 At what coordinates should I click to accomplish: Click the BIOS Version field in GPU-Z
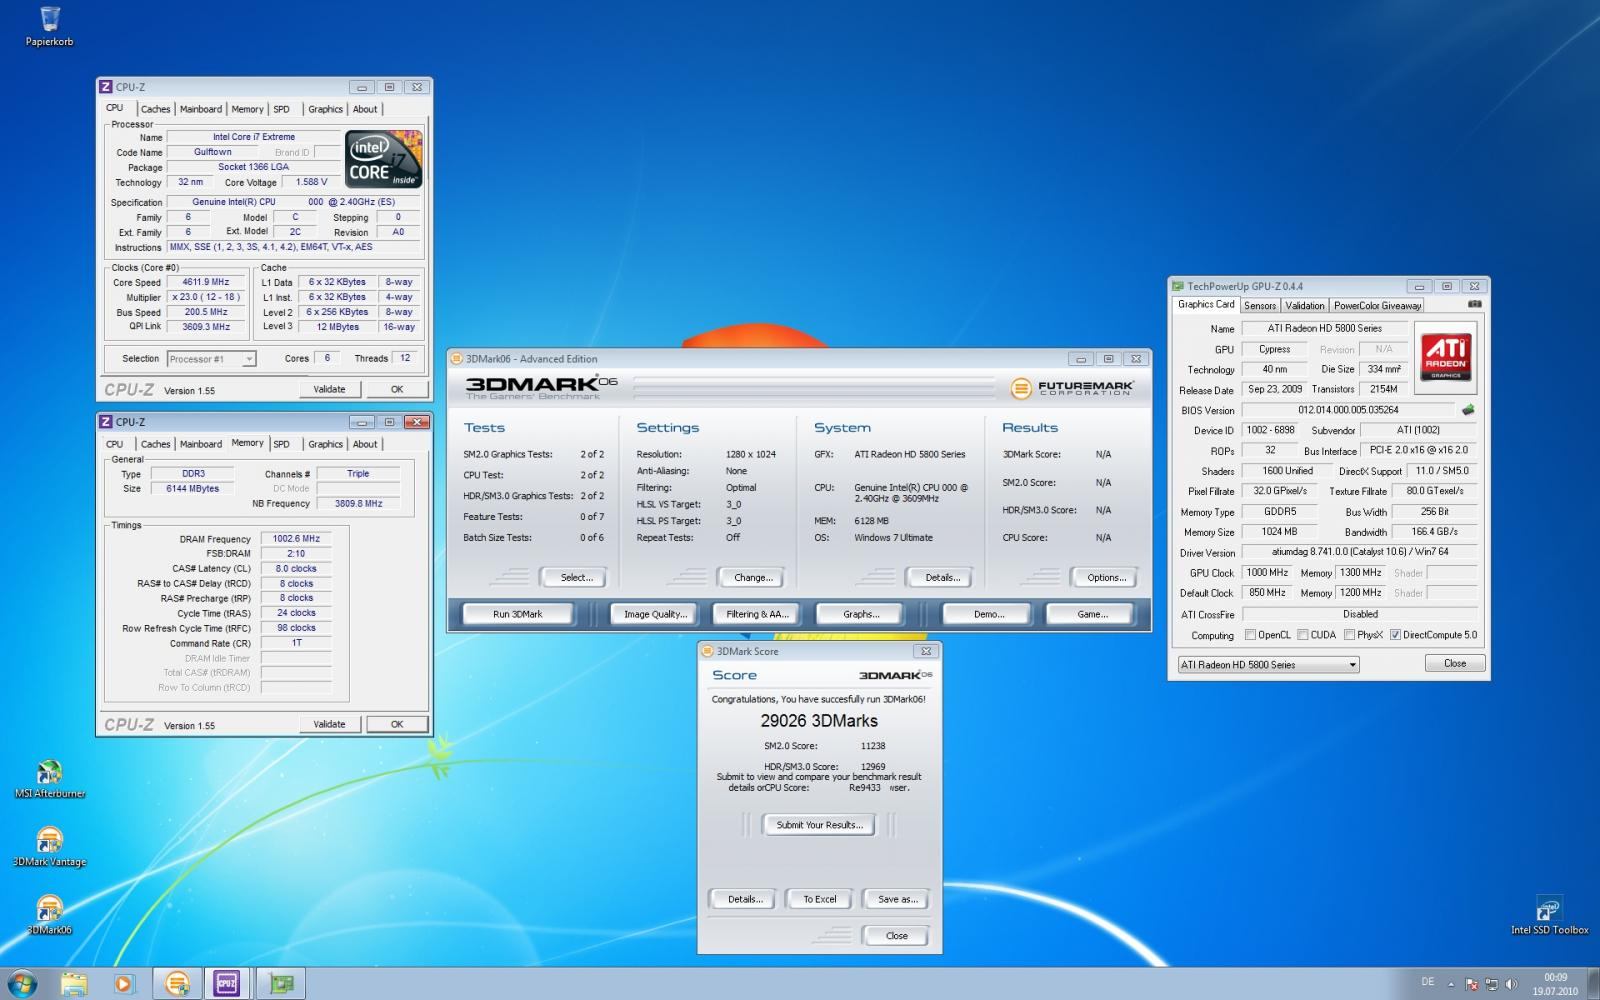point(1347,410)
